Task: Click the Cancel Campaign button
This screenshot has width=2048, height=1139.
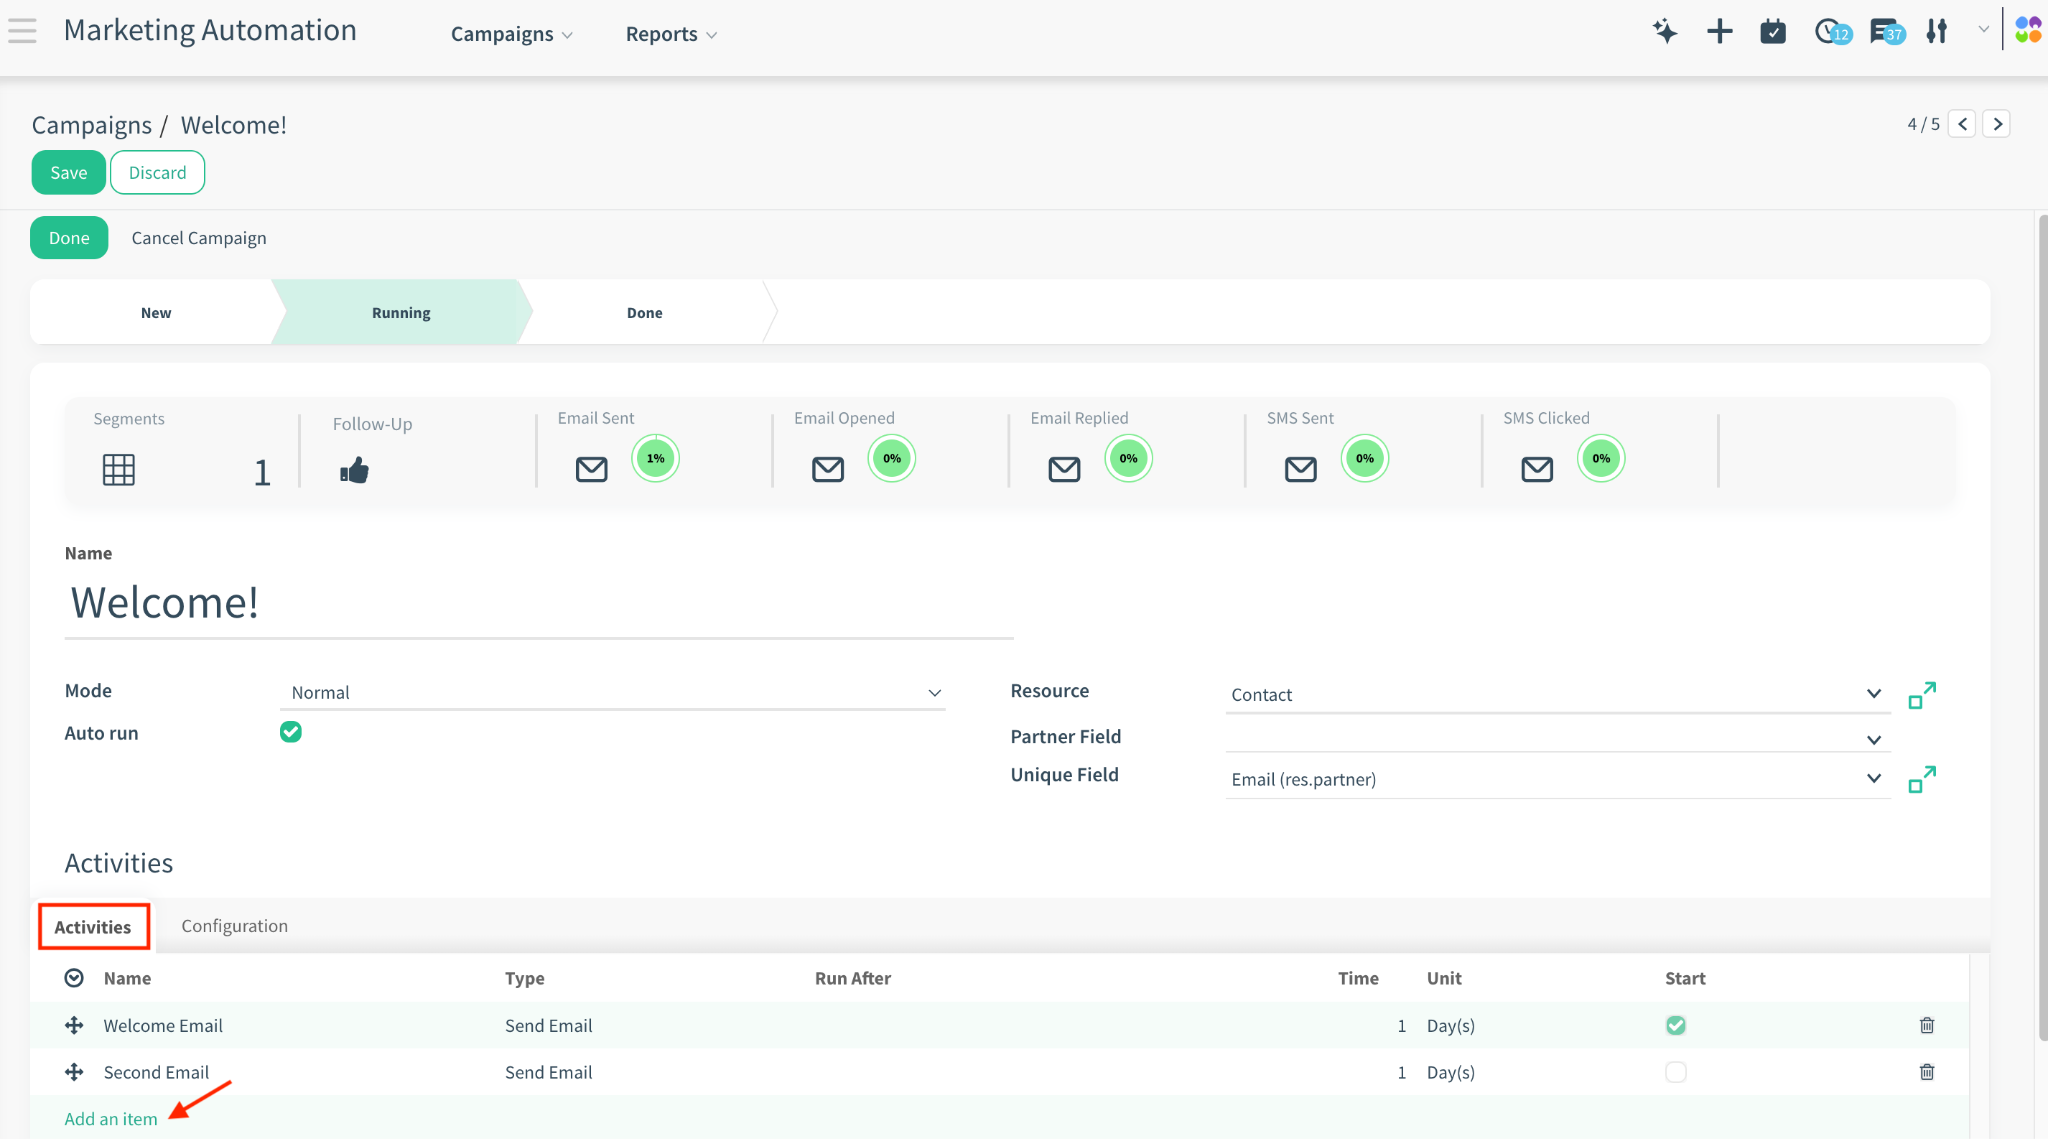Action: pos(198,237)
